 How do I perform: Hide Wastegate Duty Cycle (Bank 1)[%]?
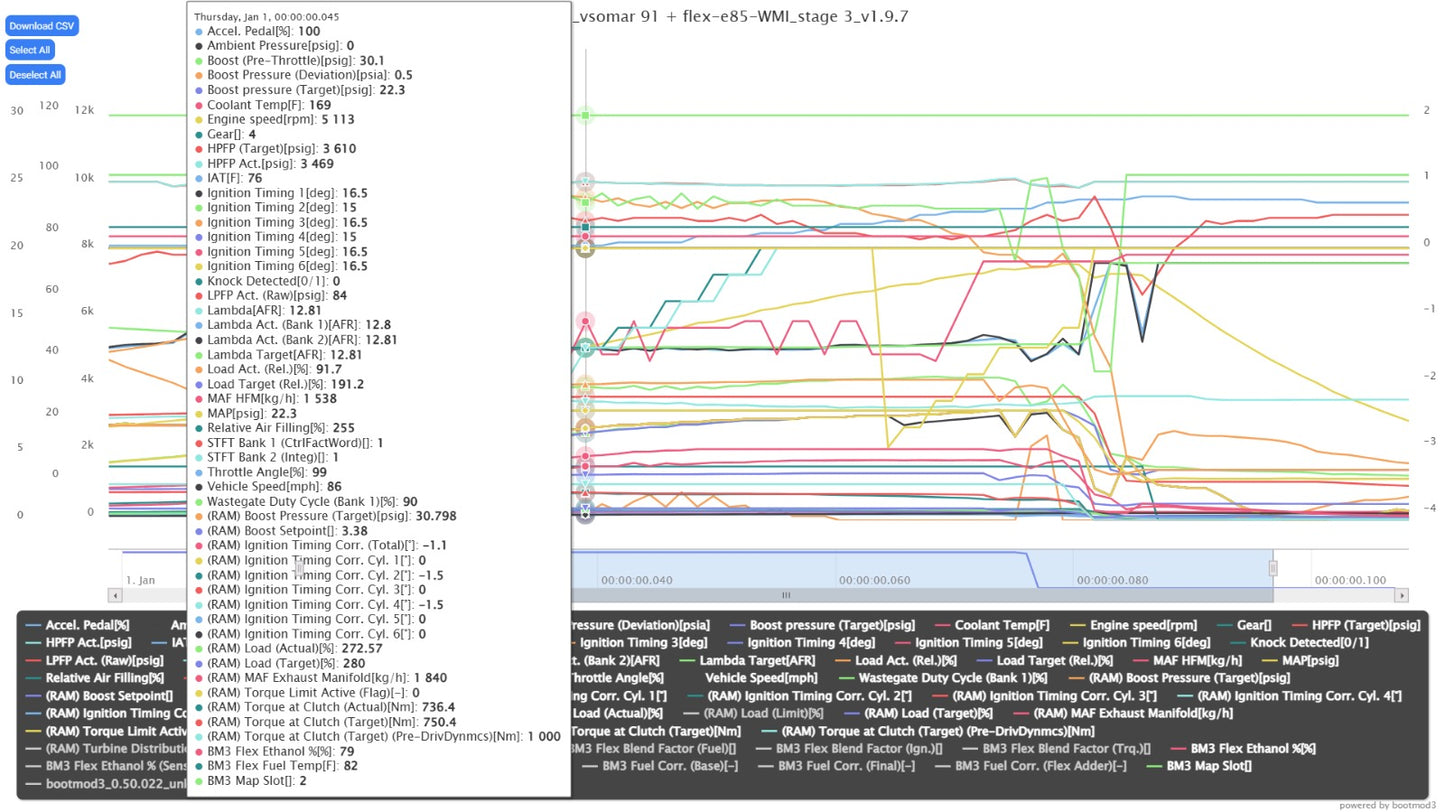click(x=936, y=678)
